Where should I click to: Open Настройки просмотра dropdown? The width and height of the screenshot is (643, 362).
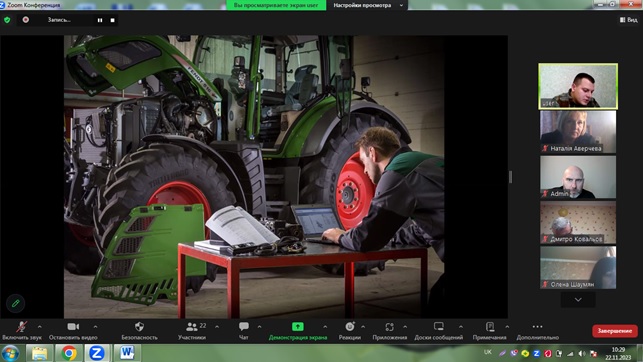click(368, 5)
